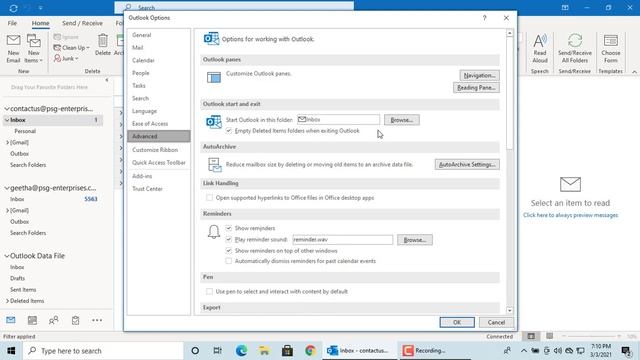640x360 pixels.
Task: Click the reminder.wav sound field
Action: pyautogui.click(x=342, y=240)
